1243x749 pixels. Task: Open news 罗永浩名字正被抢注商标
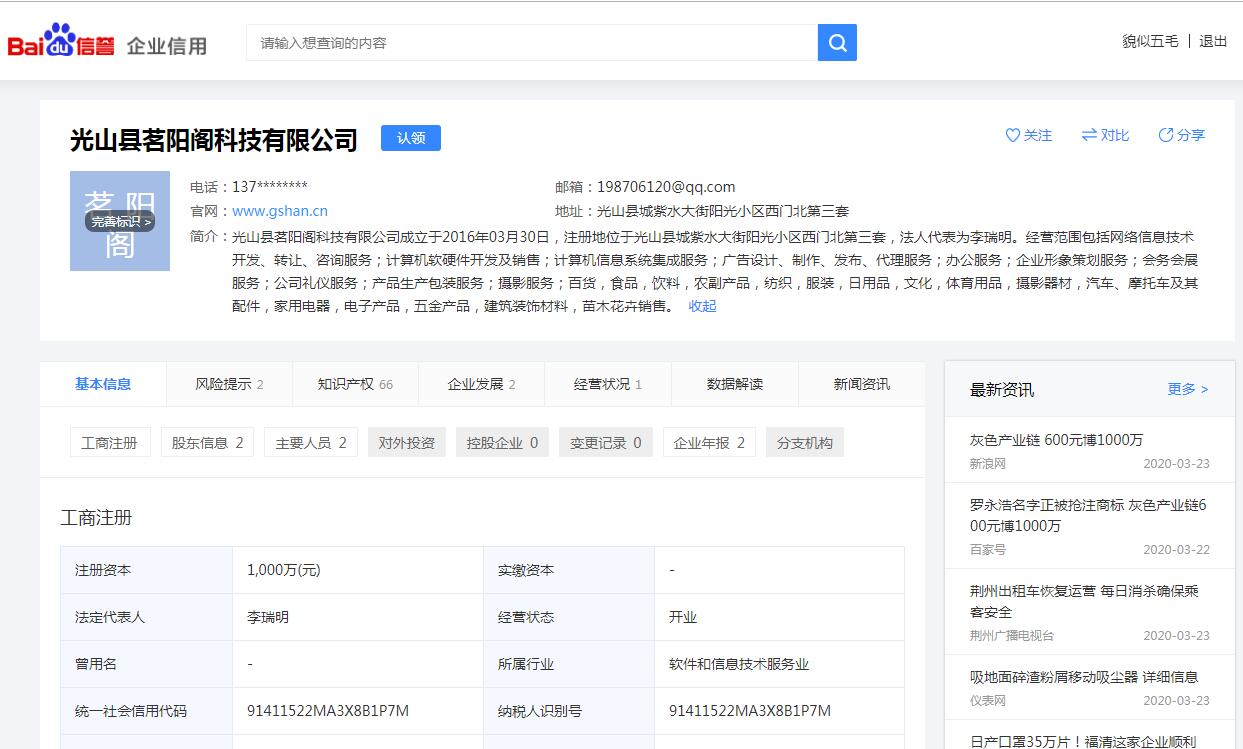tap(1088, 515)
